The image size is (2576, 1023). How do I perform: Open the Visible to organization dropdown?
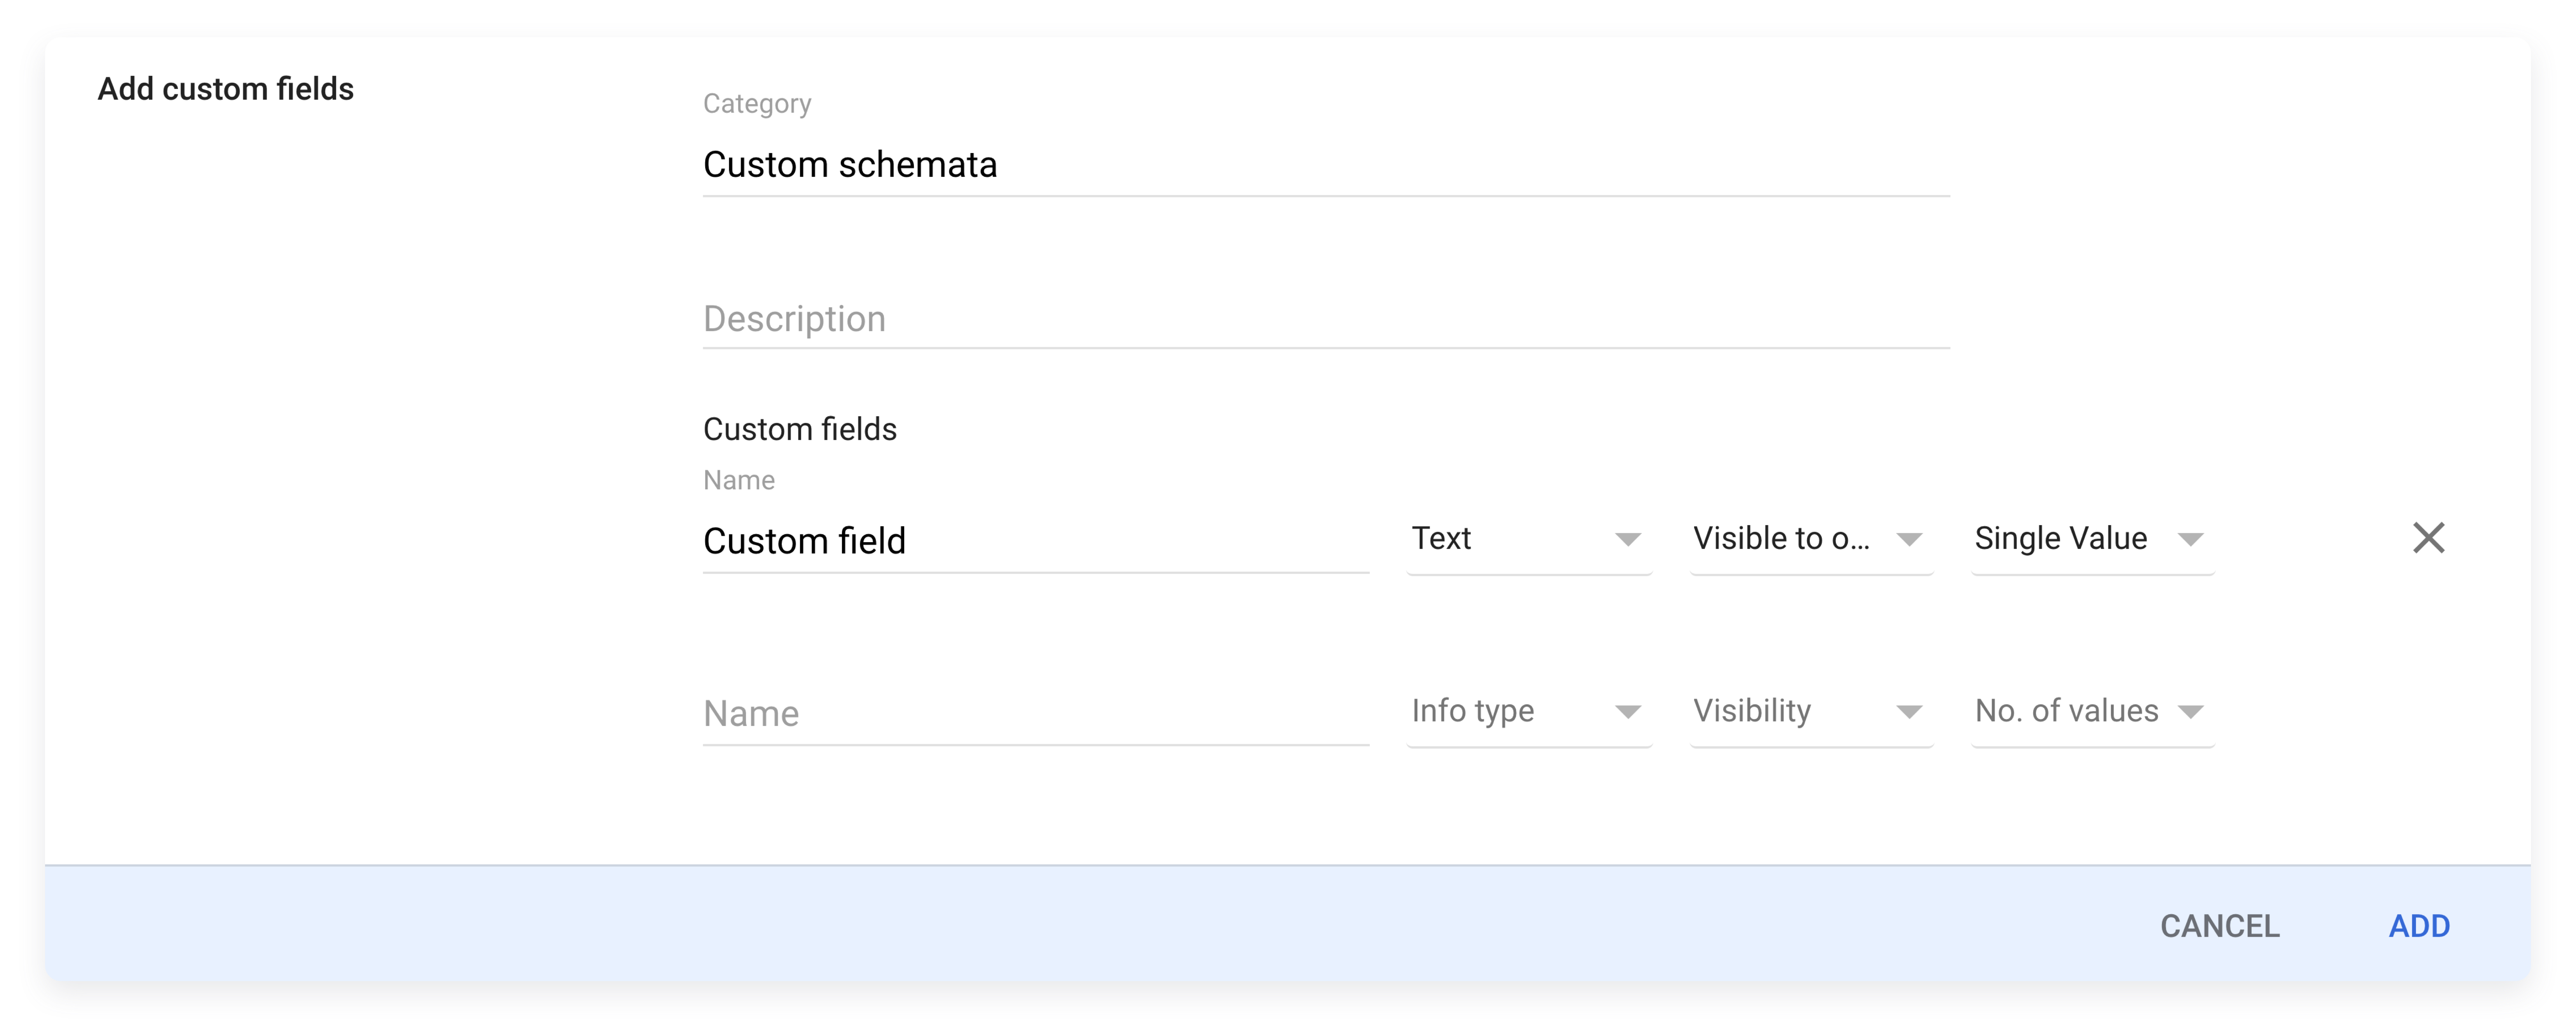click(x=1811, y=539)
